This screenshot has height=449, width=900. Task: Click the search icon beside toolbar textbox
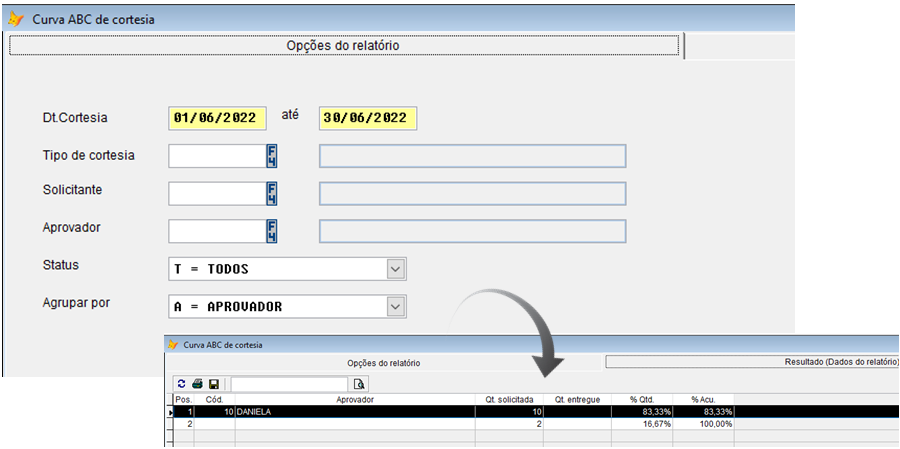360,383
